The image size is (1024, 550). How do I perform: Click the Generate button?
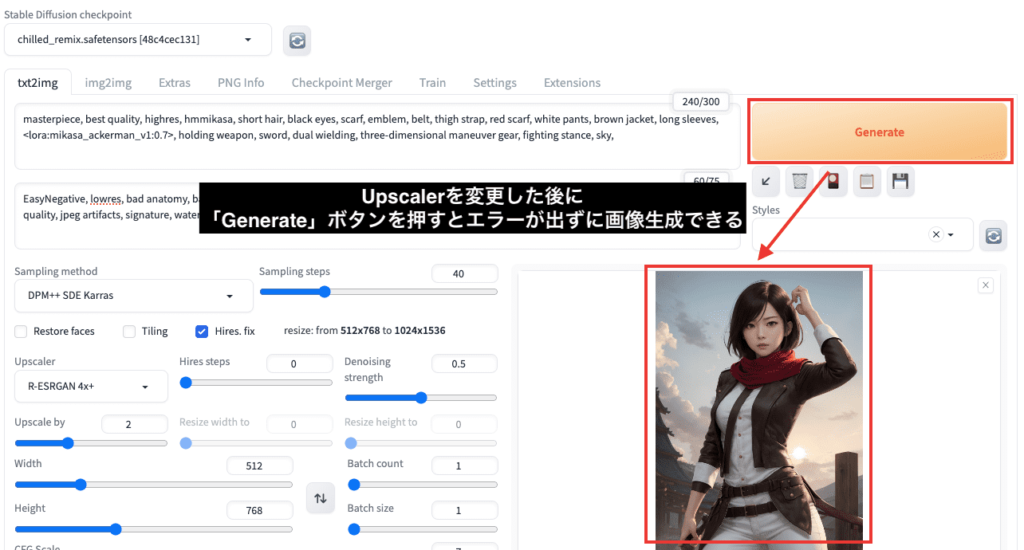pos(879,132)
